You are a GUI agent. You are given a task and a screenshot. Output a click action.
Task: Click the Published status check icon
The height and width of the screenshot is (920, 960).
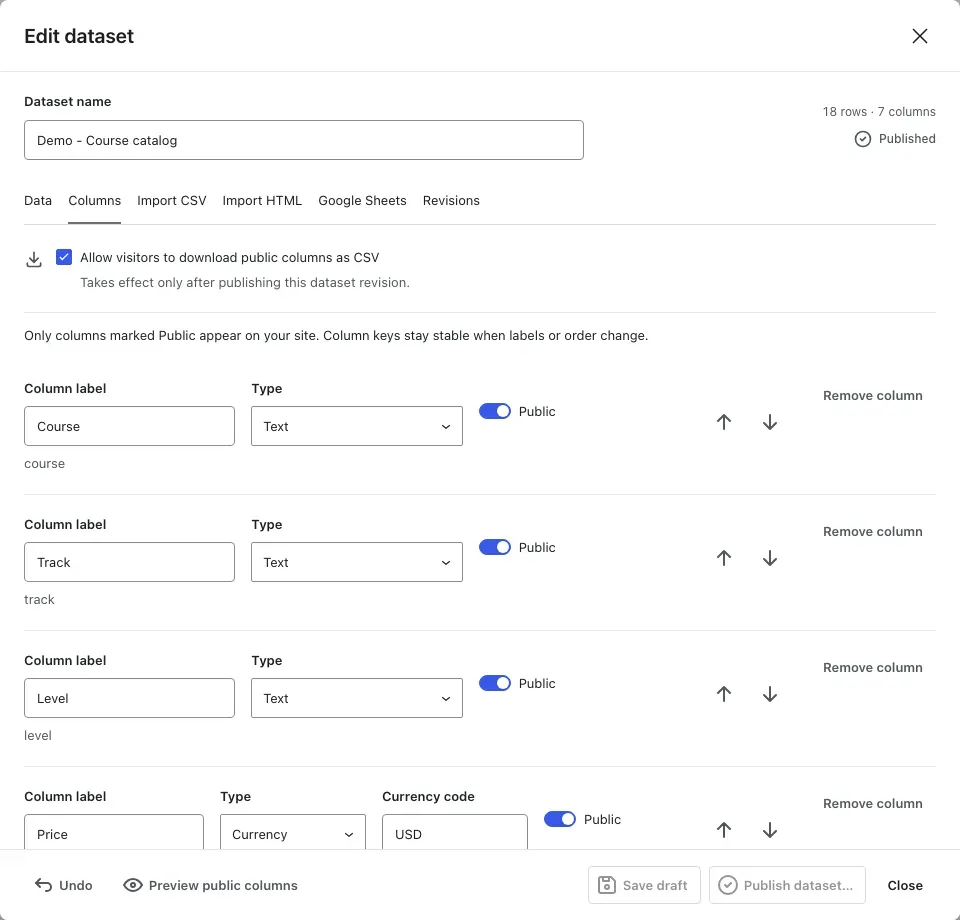(x=863, y=139)
